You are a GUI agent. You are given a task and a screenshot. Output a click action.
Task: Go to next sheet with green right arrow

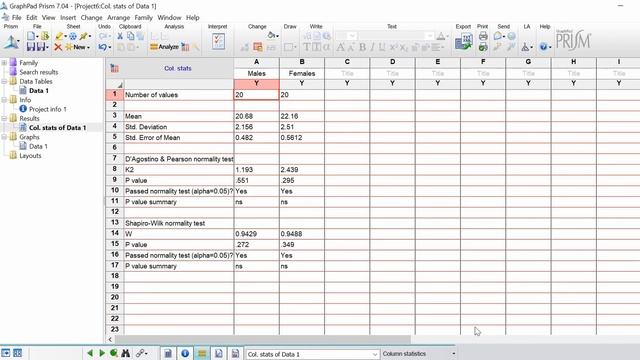102,353
